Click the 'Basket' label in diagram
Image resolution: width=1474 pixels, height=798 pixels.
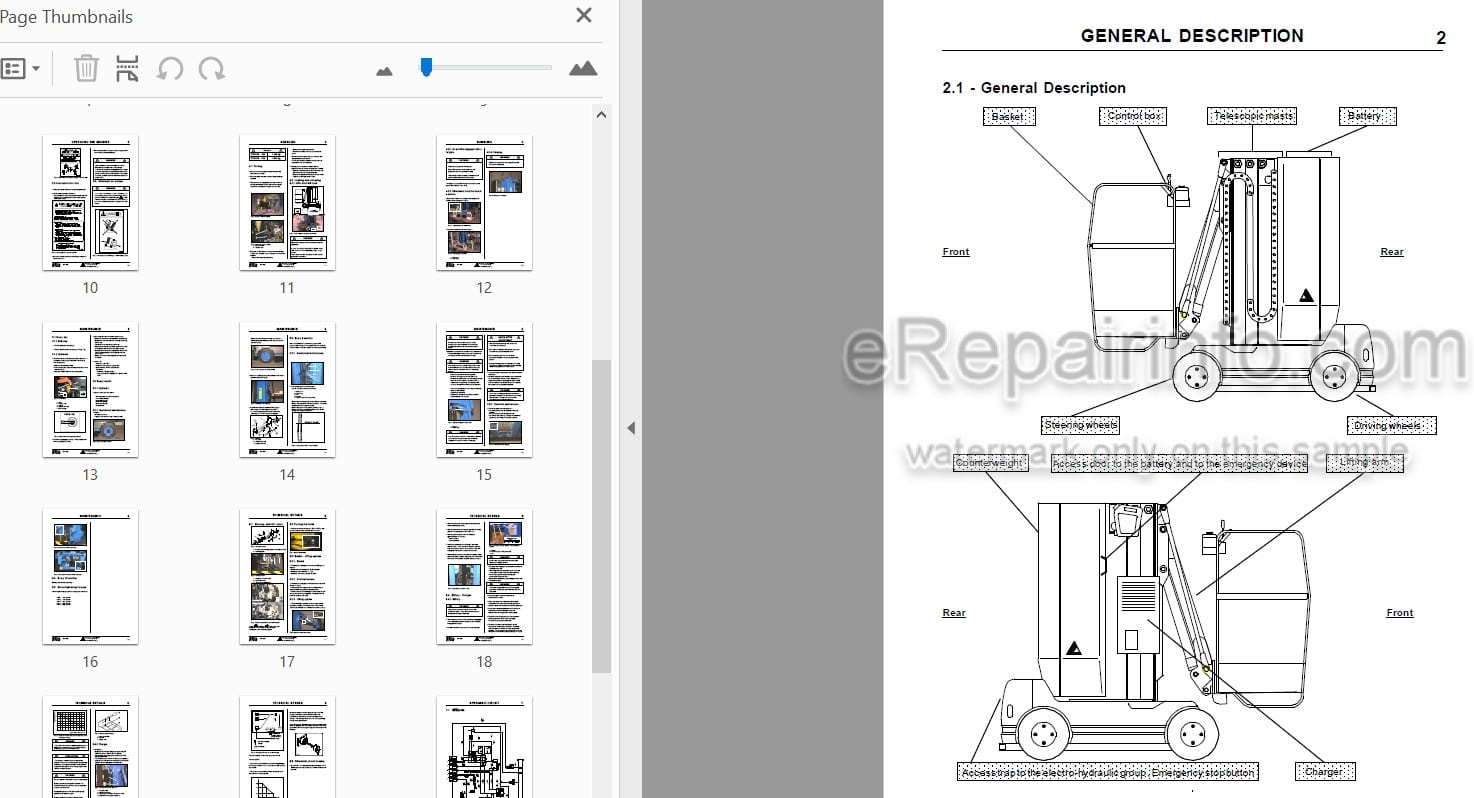[x=1008, y=116]
